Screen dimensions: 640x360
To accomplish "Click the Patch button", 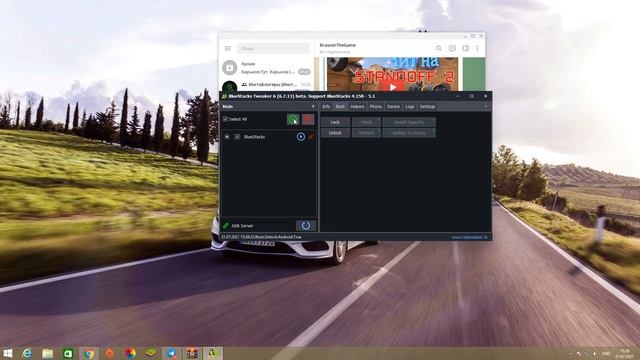I will (366, 122).
